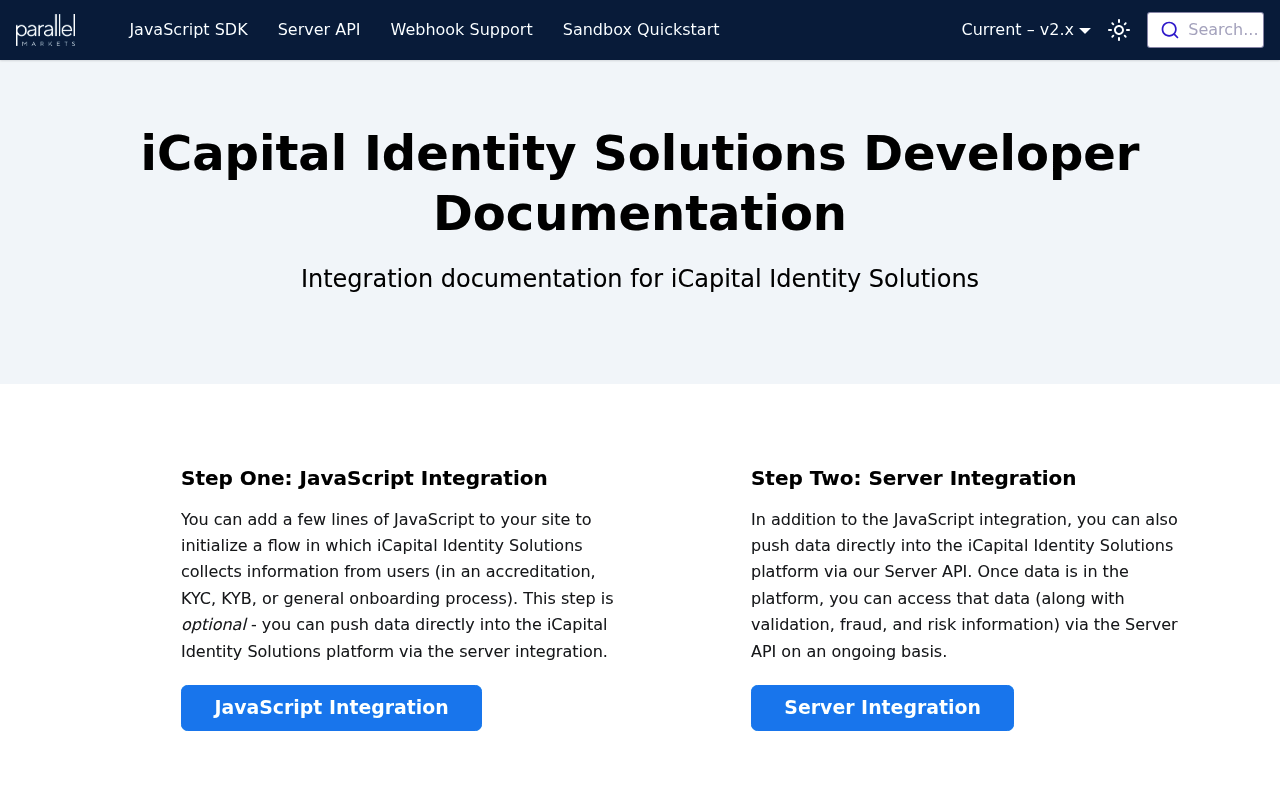The height and width of the screenshot is (800, 1280).
Task: Open the Current – v2.x version dropdown
Action: (1026, 30)
